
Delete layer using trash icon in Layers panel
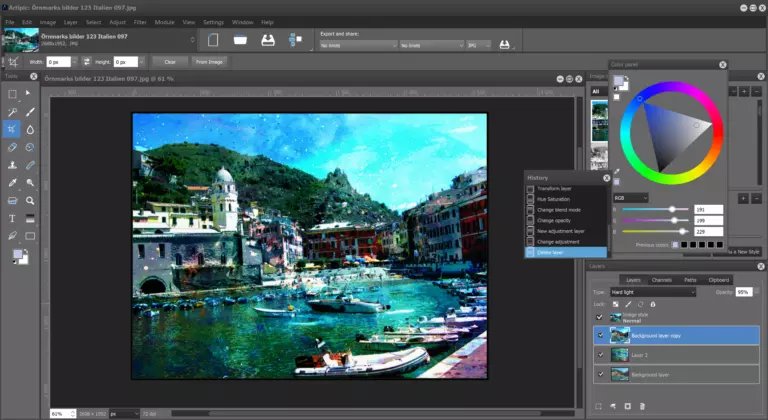644,407
